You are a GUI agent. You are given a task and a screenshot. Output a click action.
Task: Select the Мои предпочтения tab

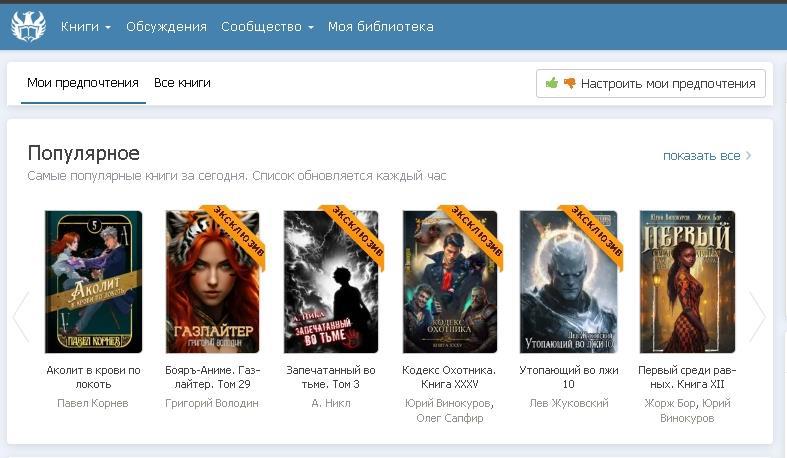click(x=83, y=83)
